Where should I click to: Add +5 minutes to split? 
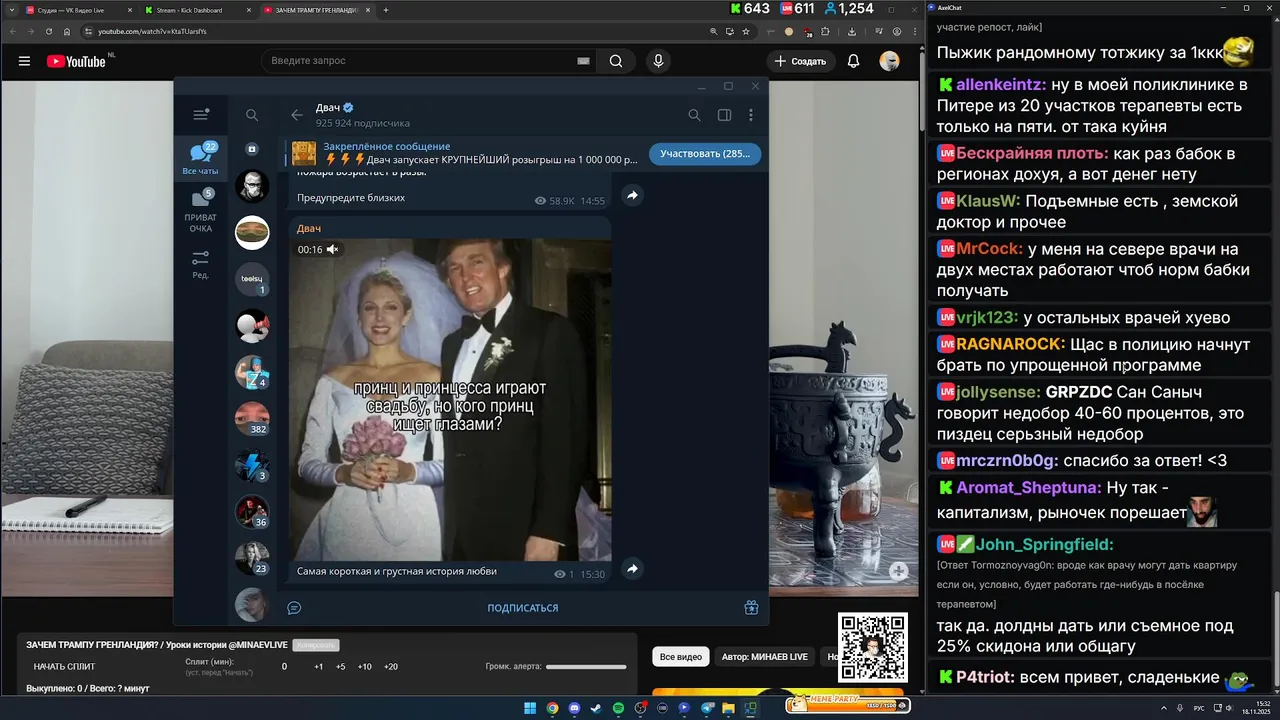coord(340,667)
